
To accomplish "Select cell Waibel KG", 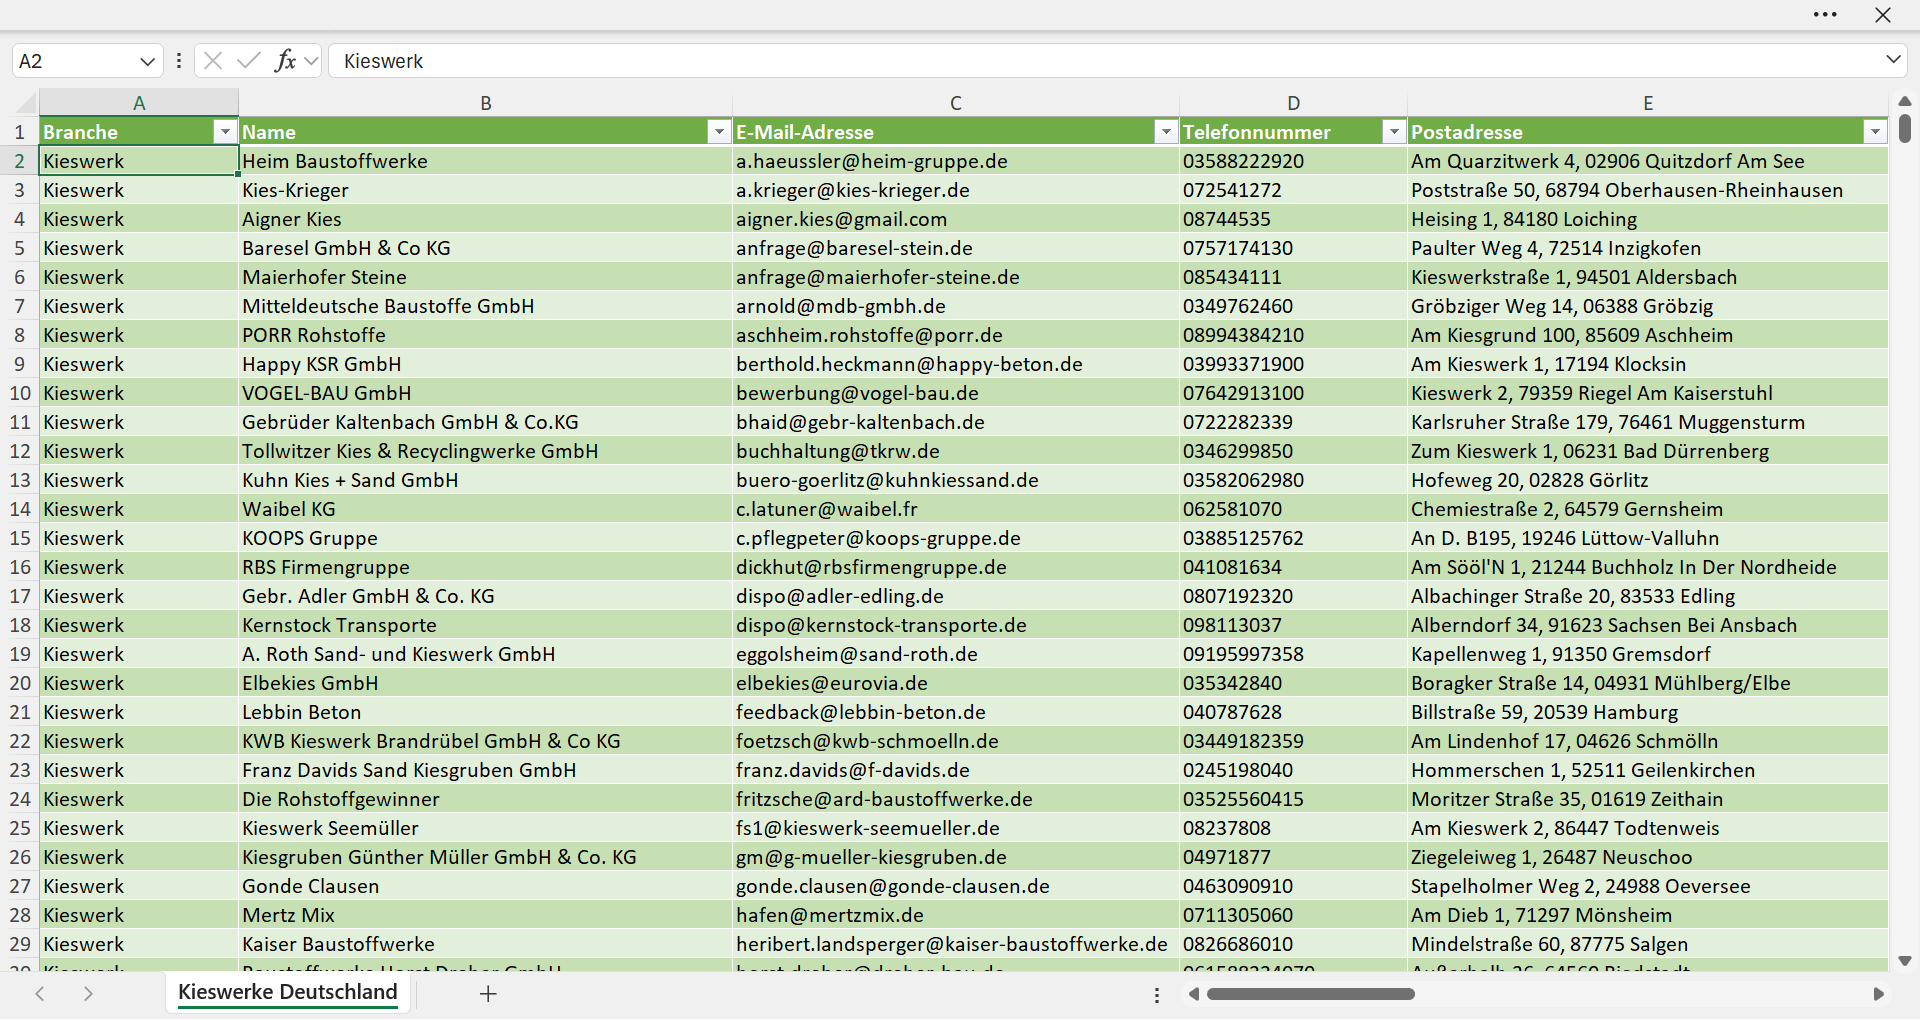I will pyautogui.click(x=486, y=509).
